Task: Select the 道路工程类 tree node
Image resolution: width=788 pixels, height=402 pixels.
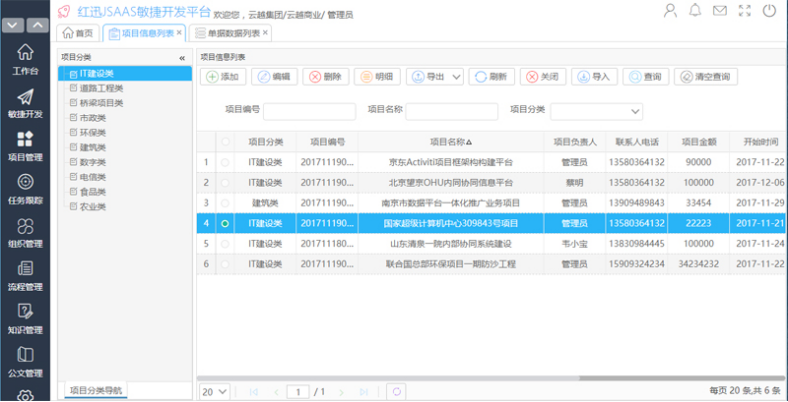Action: tap(101, 88)
